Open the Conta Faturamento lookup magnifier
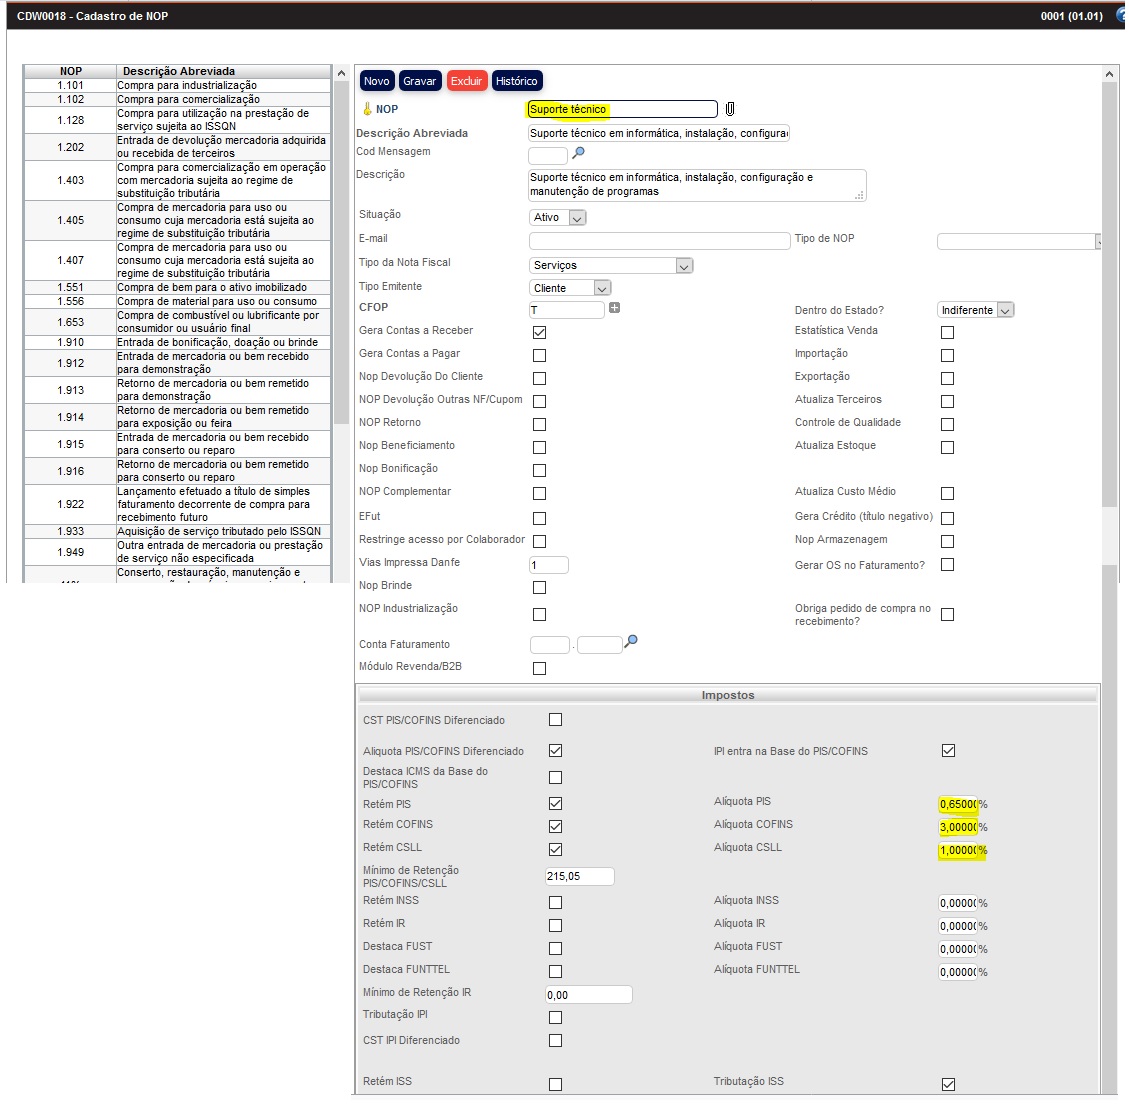 [631, 642]
